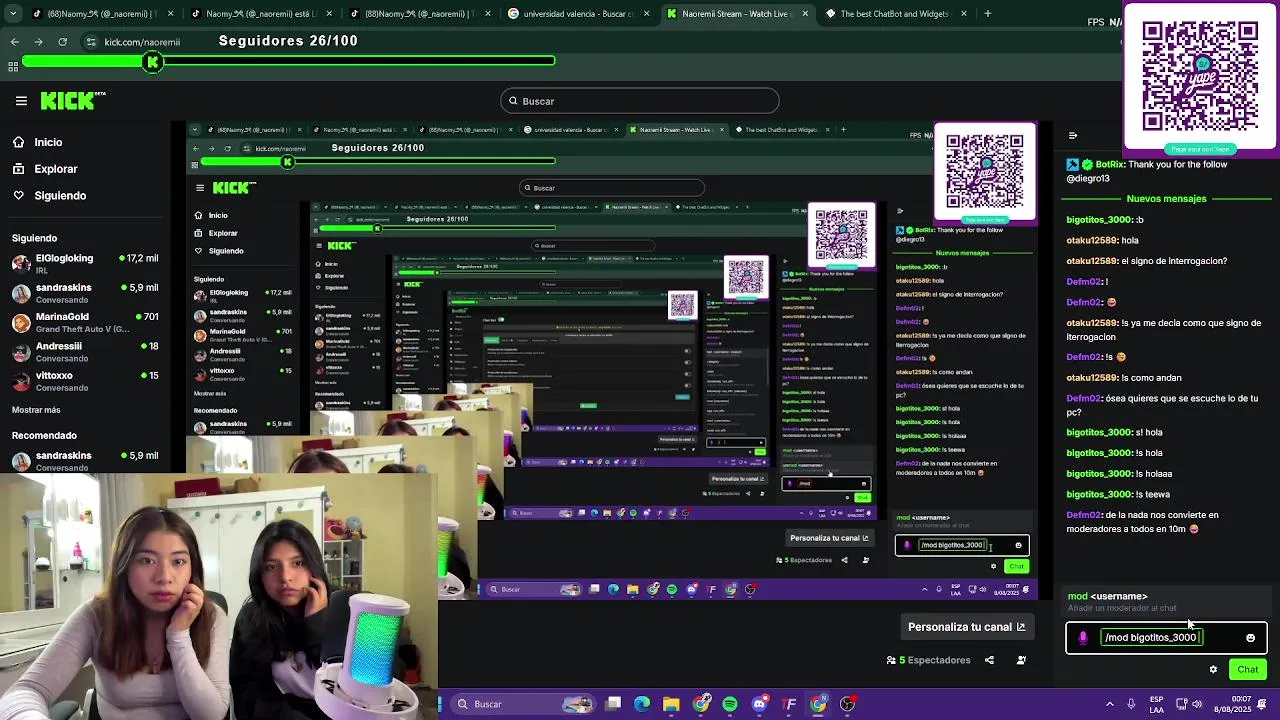This screenshot has width=1280, height=720.
Task: Click the share icon below the stream
Action: pos(989,660)
